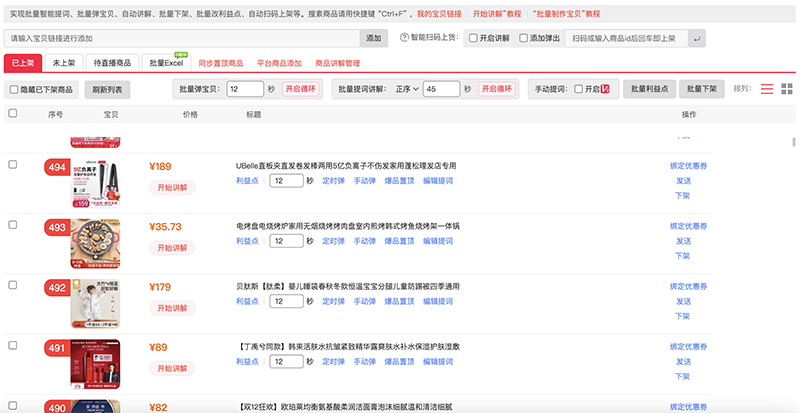This screenshot has width=800, height=413.
Task: Click product thumbnail for item 493
Action: click(96, 244)
